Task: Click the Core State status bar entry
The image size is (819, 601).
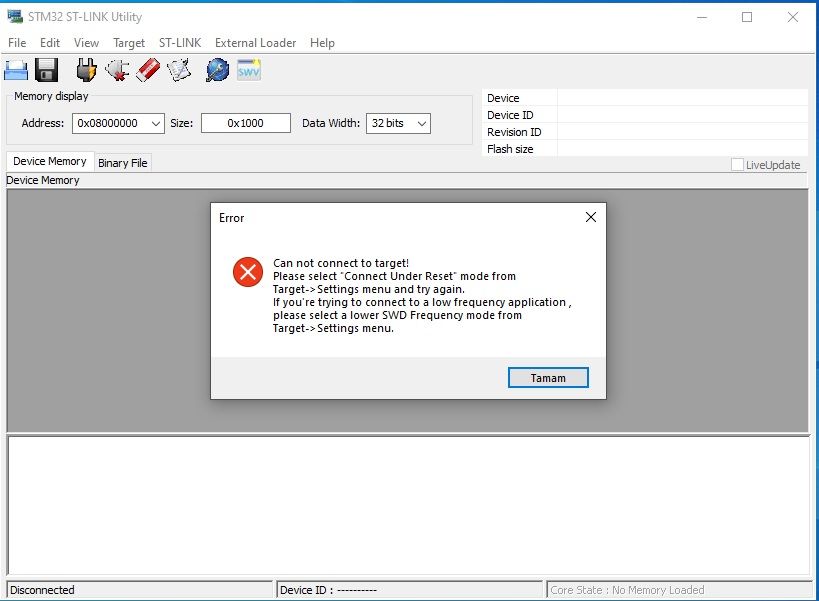Action: (679, 590)
